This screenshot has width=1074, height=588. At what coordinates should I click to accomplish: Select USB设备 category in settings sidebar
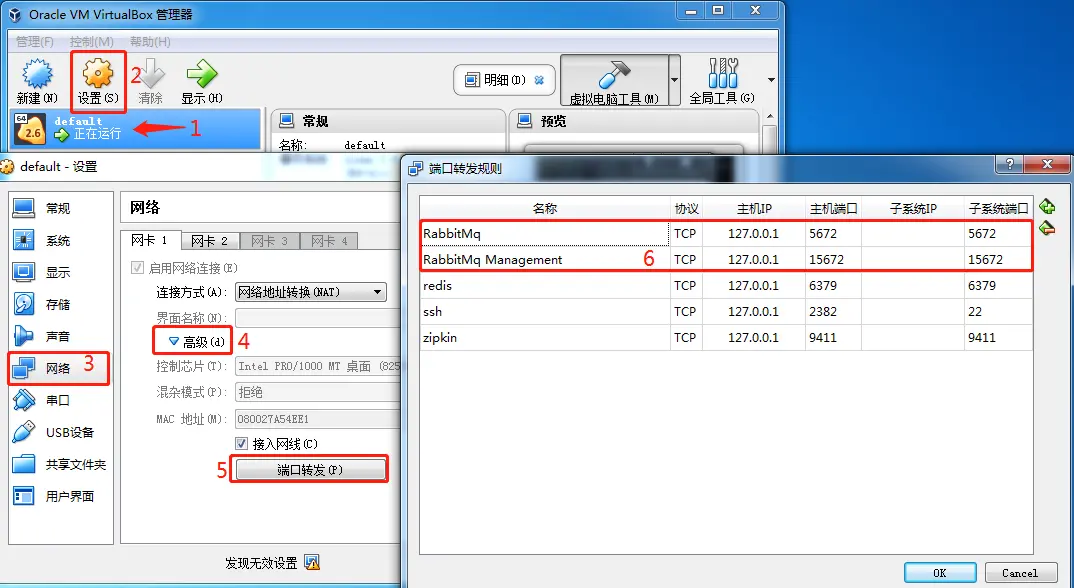(60, 432)
